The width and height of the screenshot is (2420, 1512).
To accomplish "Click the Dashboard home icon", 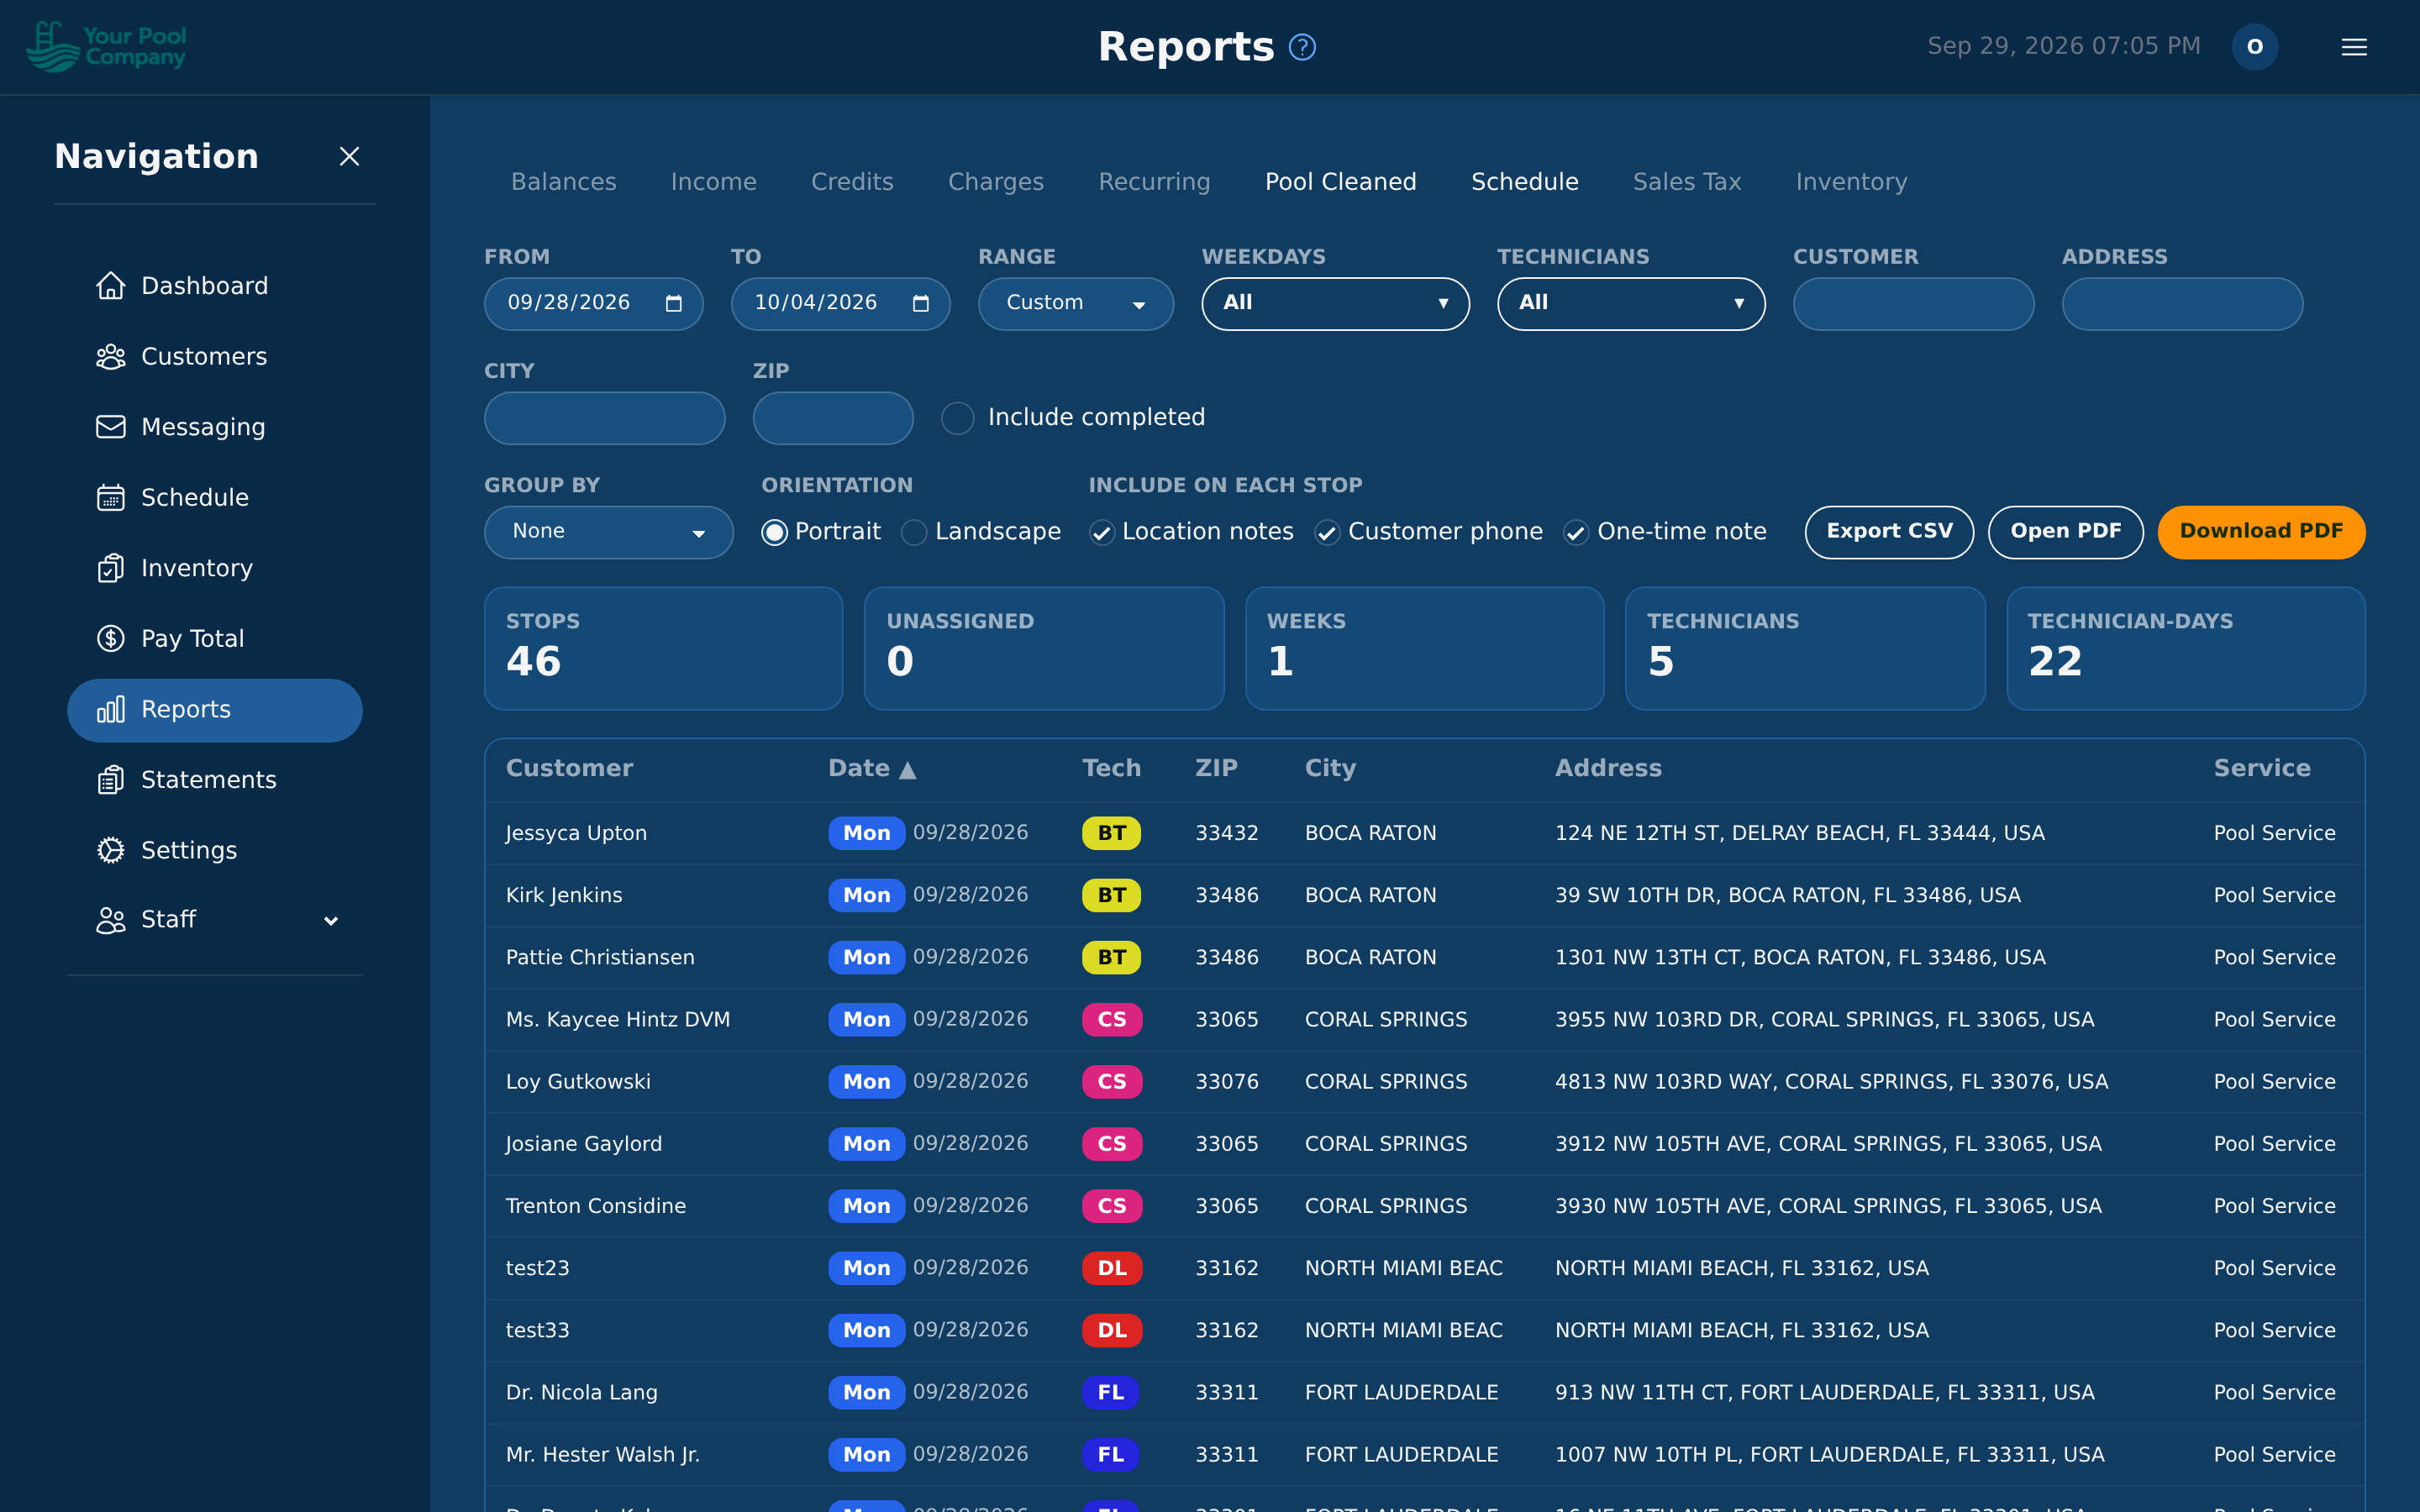I will point(110,286).
